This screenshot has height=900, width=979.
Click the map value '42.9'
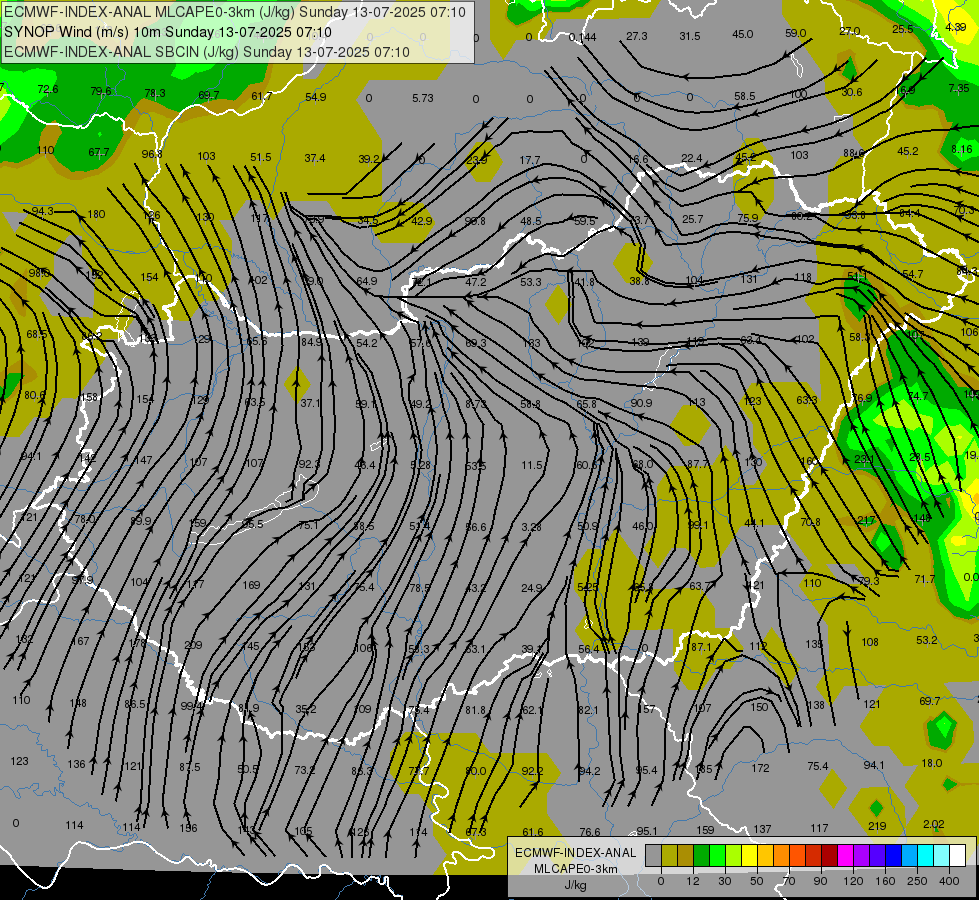[x=421, y=220]
